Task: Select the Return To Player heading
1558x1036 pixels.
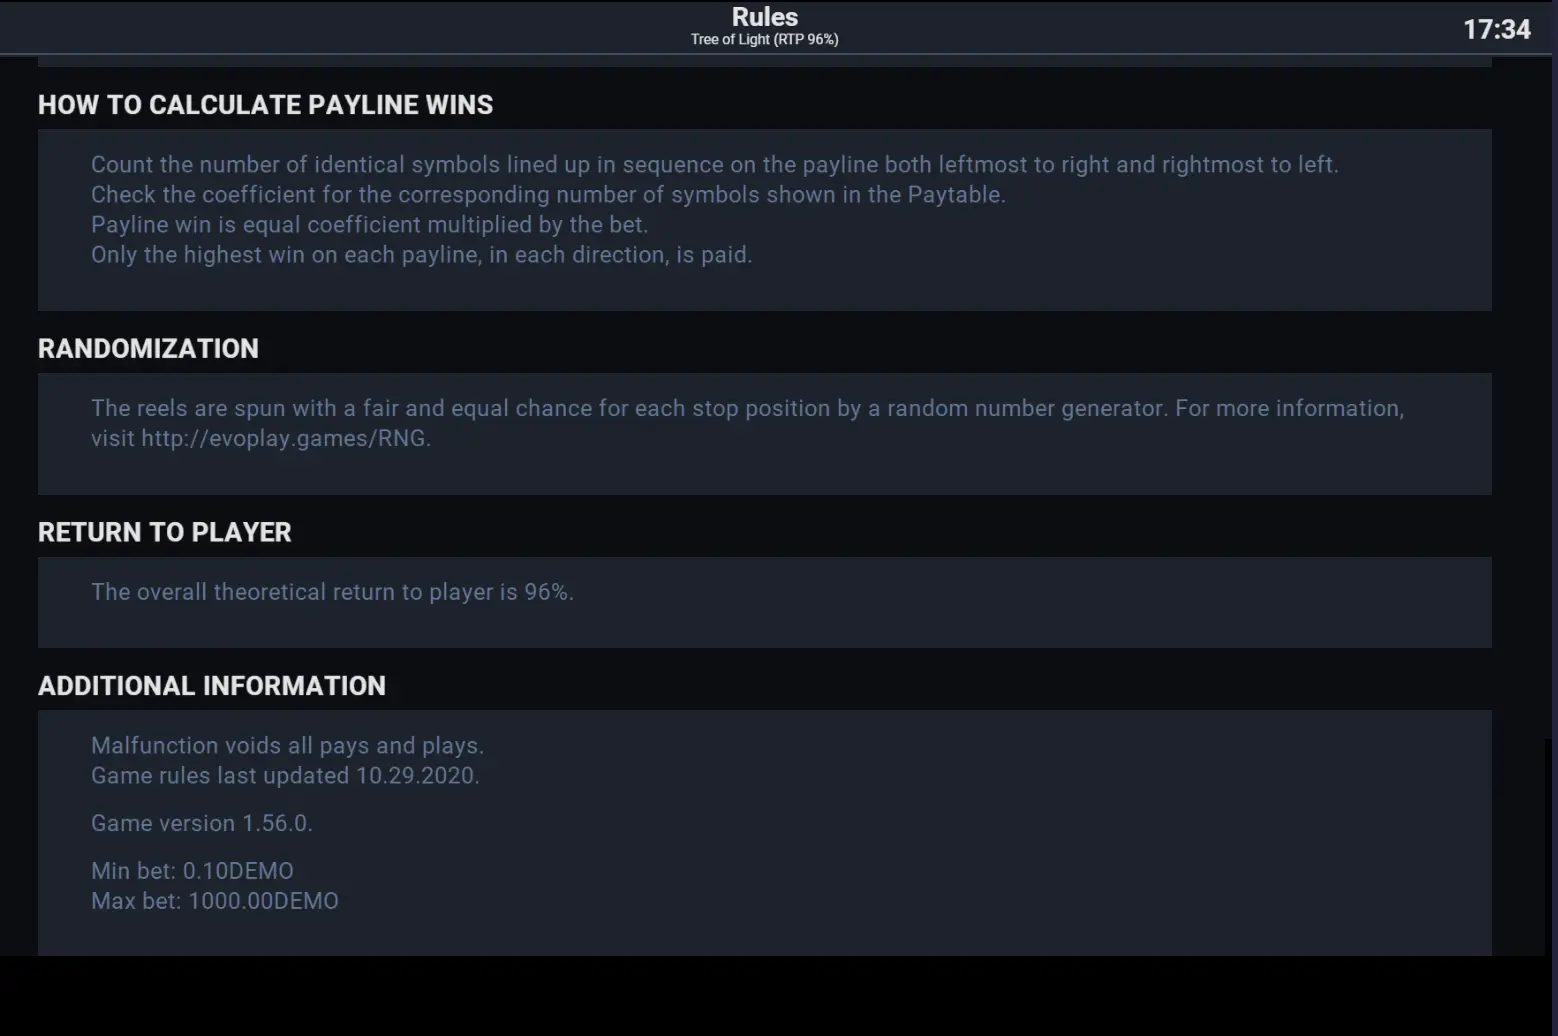Action: (x=165, y=532)
